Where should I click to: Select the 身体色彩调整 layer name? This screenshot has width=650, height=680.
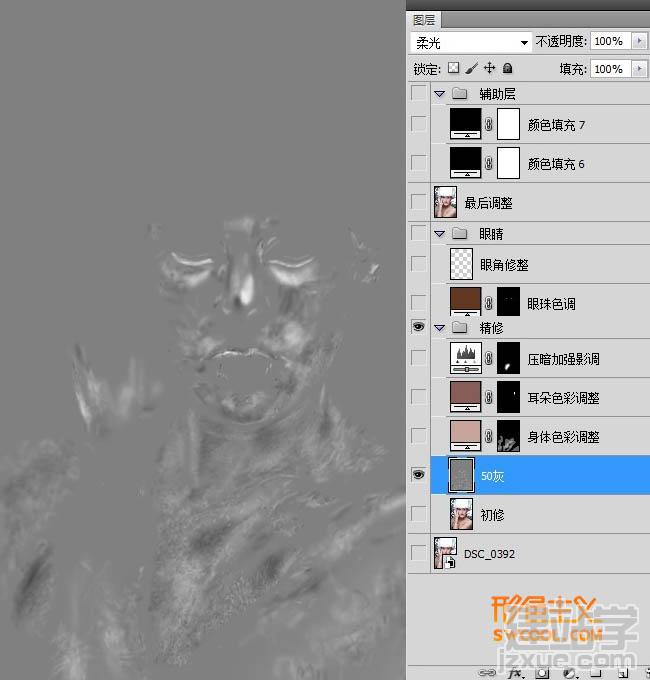pos(563,437)
